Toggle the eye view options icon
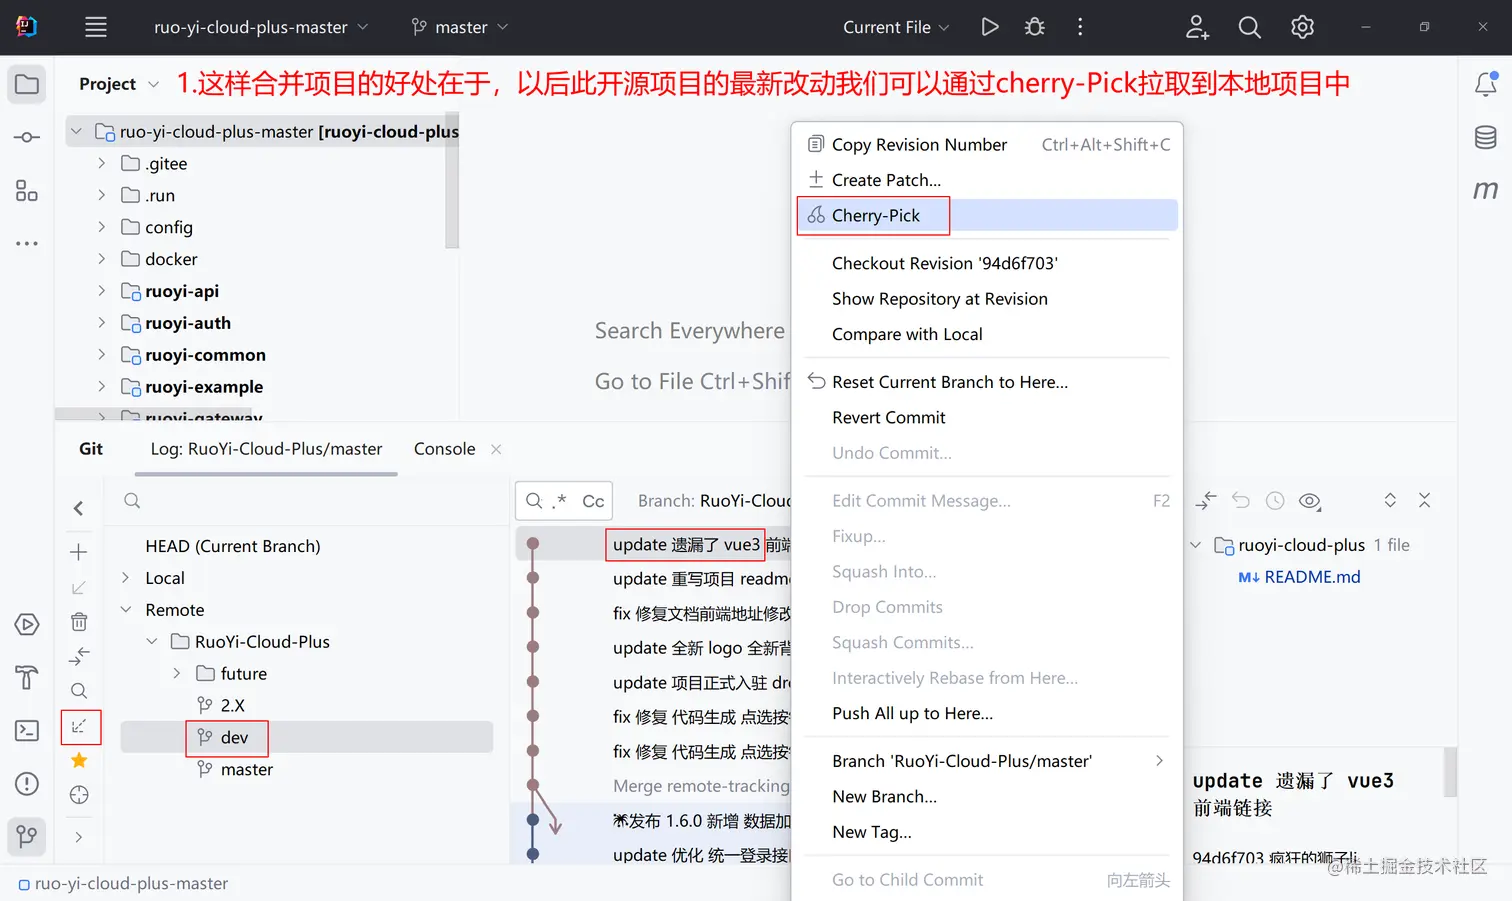 click(x=1310, y=501)
